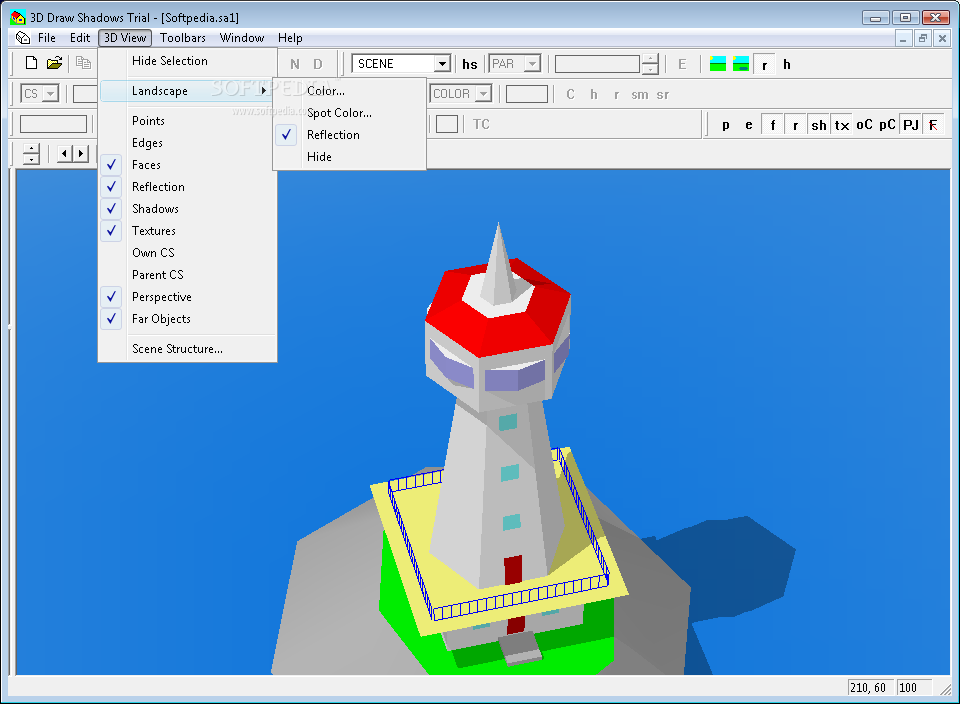960x704 pixels.
Task: Click the landscape color icon without pond
Action: coord(718,64)
